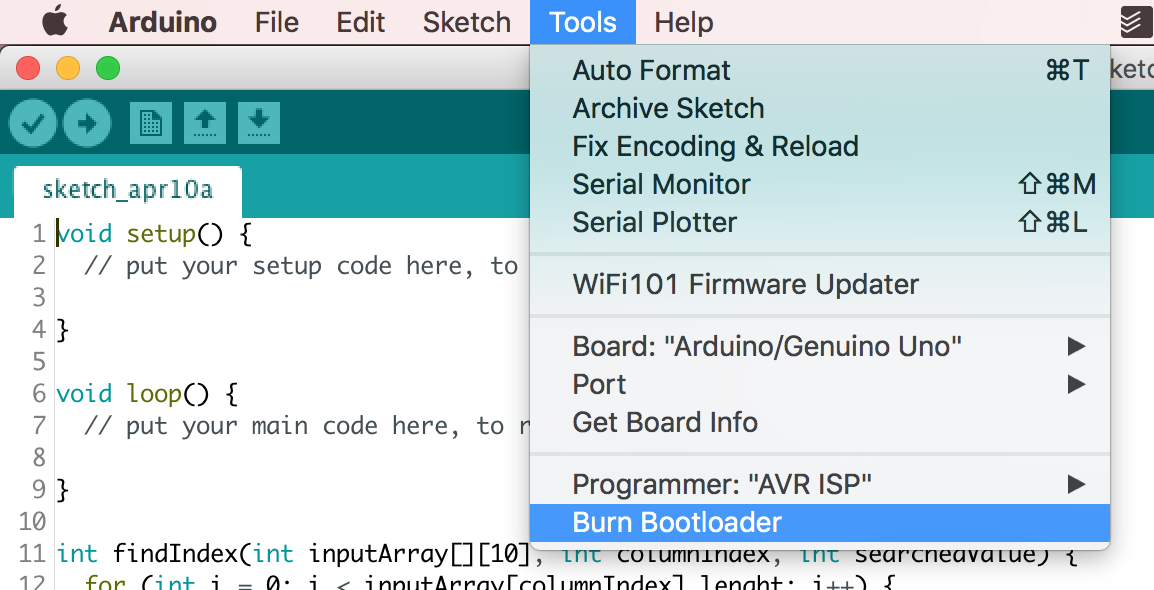Select Get Board Info
The height and width of the screenshot is (590, 1154).
[x=820, y=422]
